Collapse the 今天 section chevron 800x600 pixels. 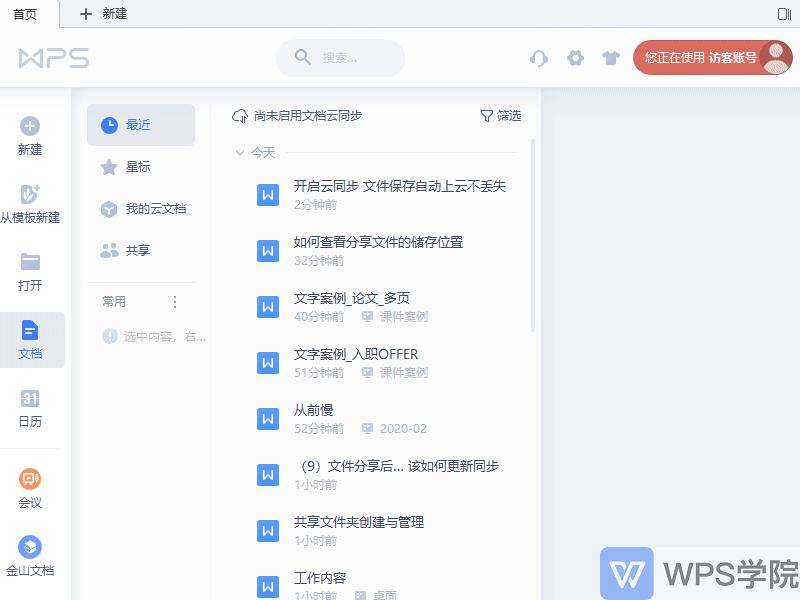[x=239, y=153]
